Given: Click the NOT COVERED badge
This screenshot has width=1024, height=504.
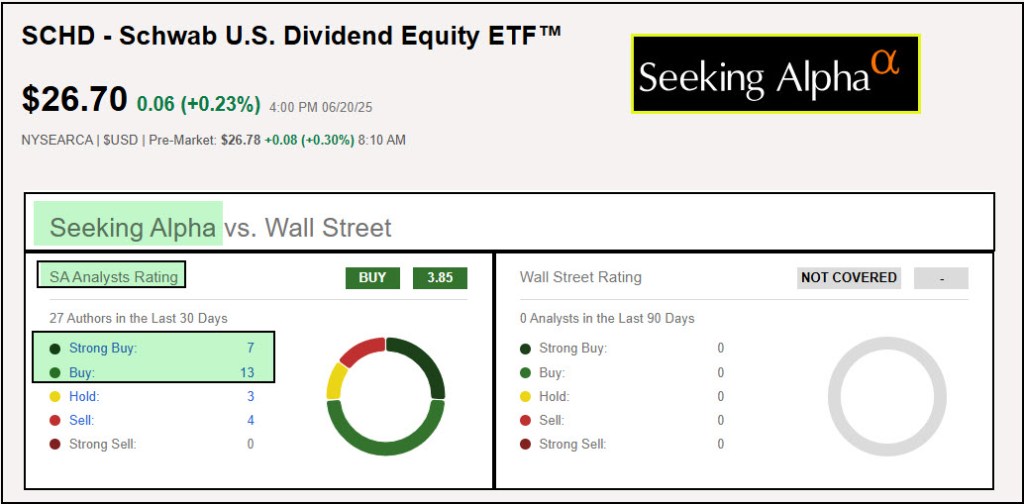Looking at the screenshot, I should tap(849, 278).
